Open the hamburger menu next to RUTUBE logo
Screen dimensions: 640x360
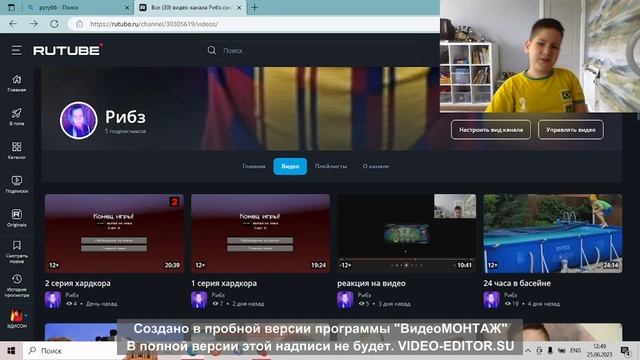(16, 51)
